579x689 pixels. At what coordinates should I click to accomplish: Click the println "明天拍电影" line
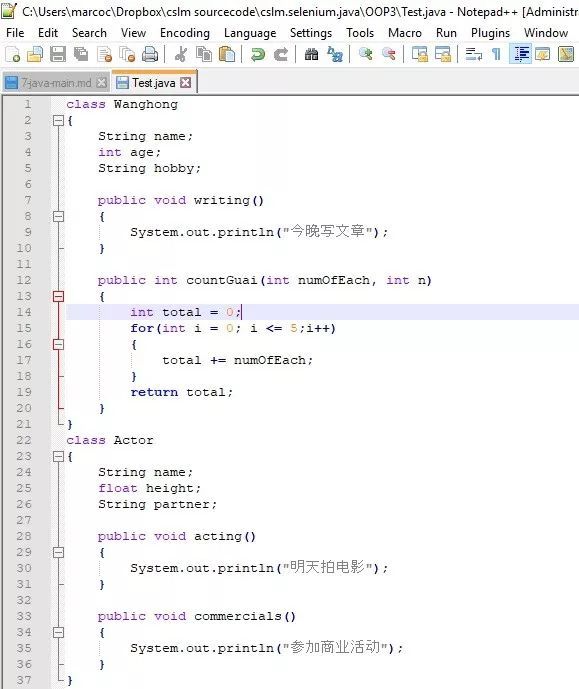tap(259, 568)
